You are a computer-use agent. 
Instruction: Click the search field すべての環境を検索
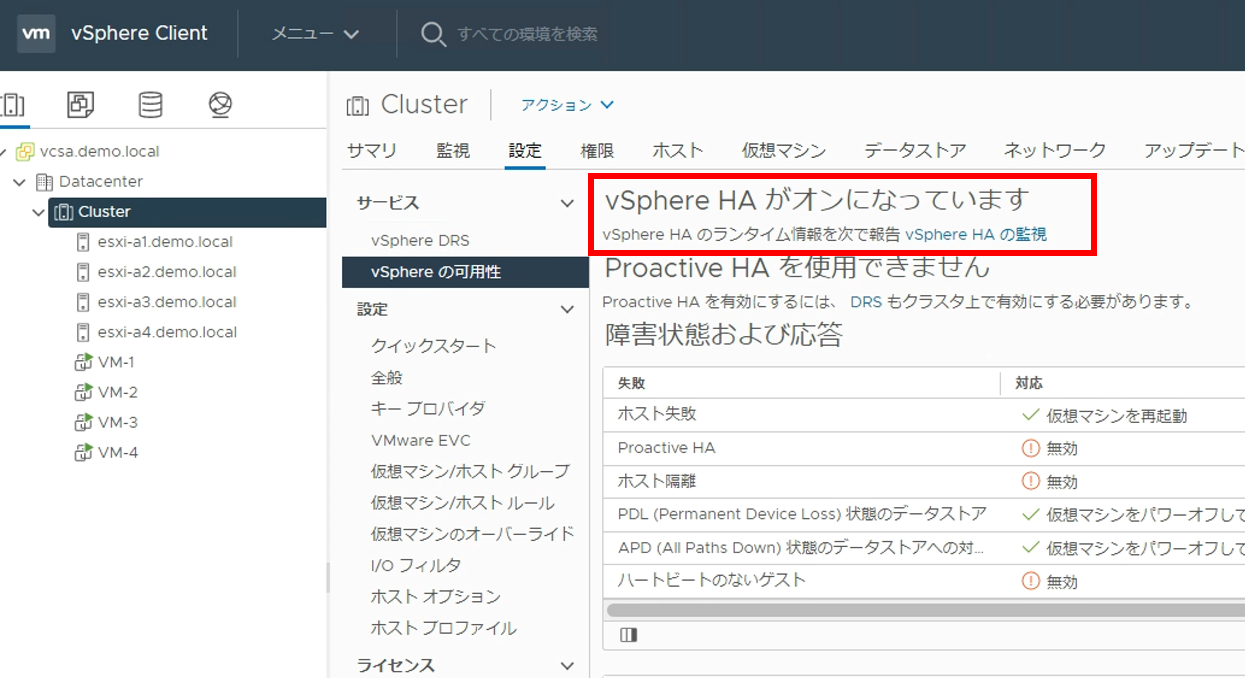527,34
